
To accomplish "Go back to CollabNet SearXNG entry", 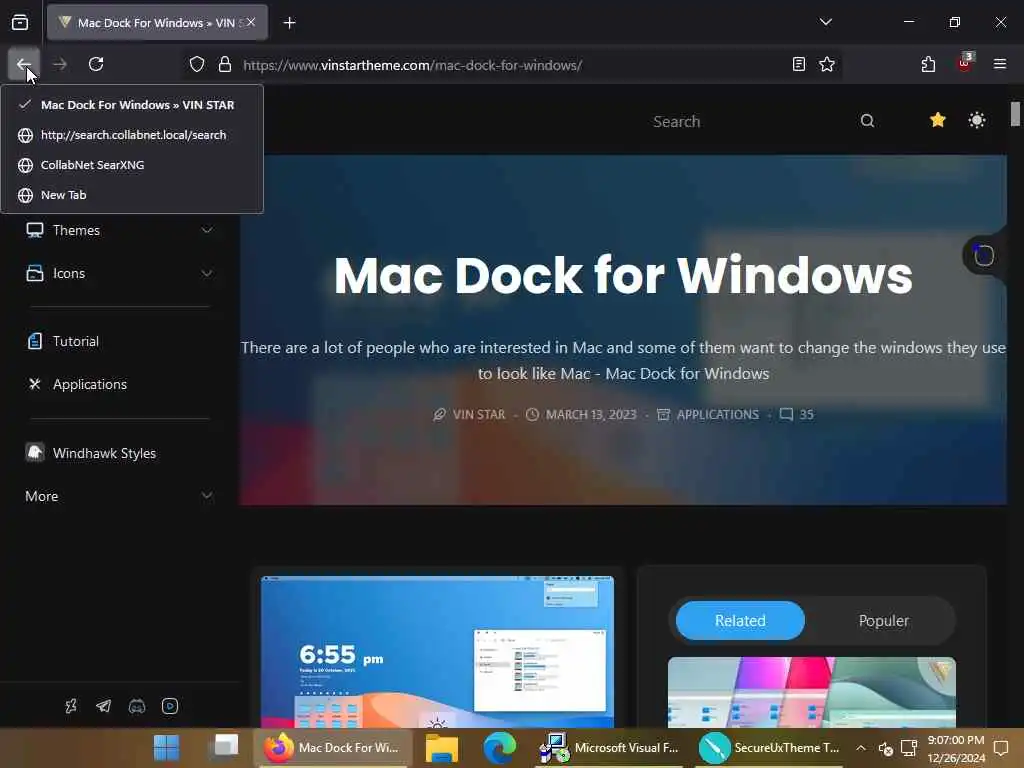I will 132,165.
